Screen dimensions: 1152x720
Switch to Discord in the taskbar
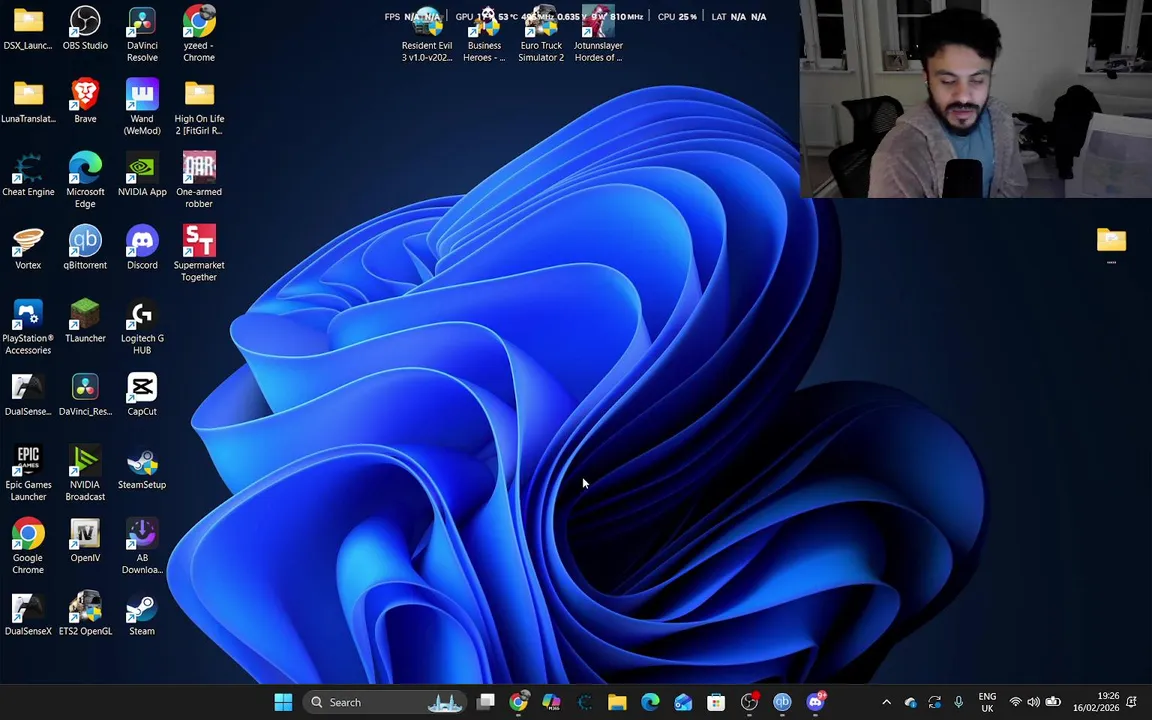[x=816, y=702]
